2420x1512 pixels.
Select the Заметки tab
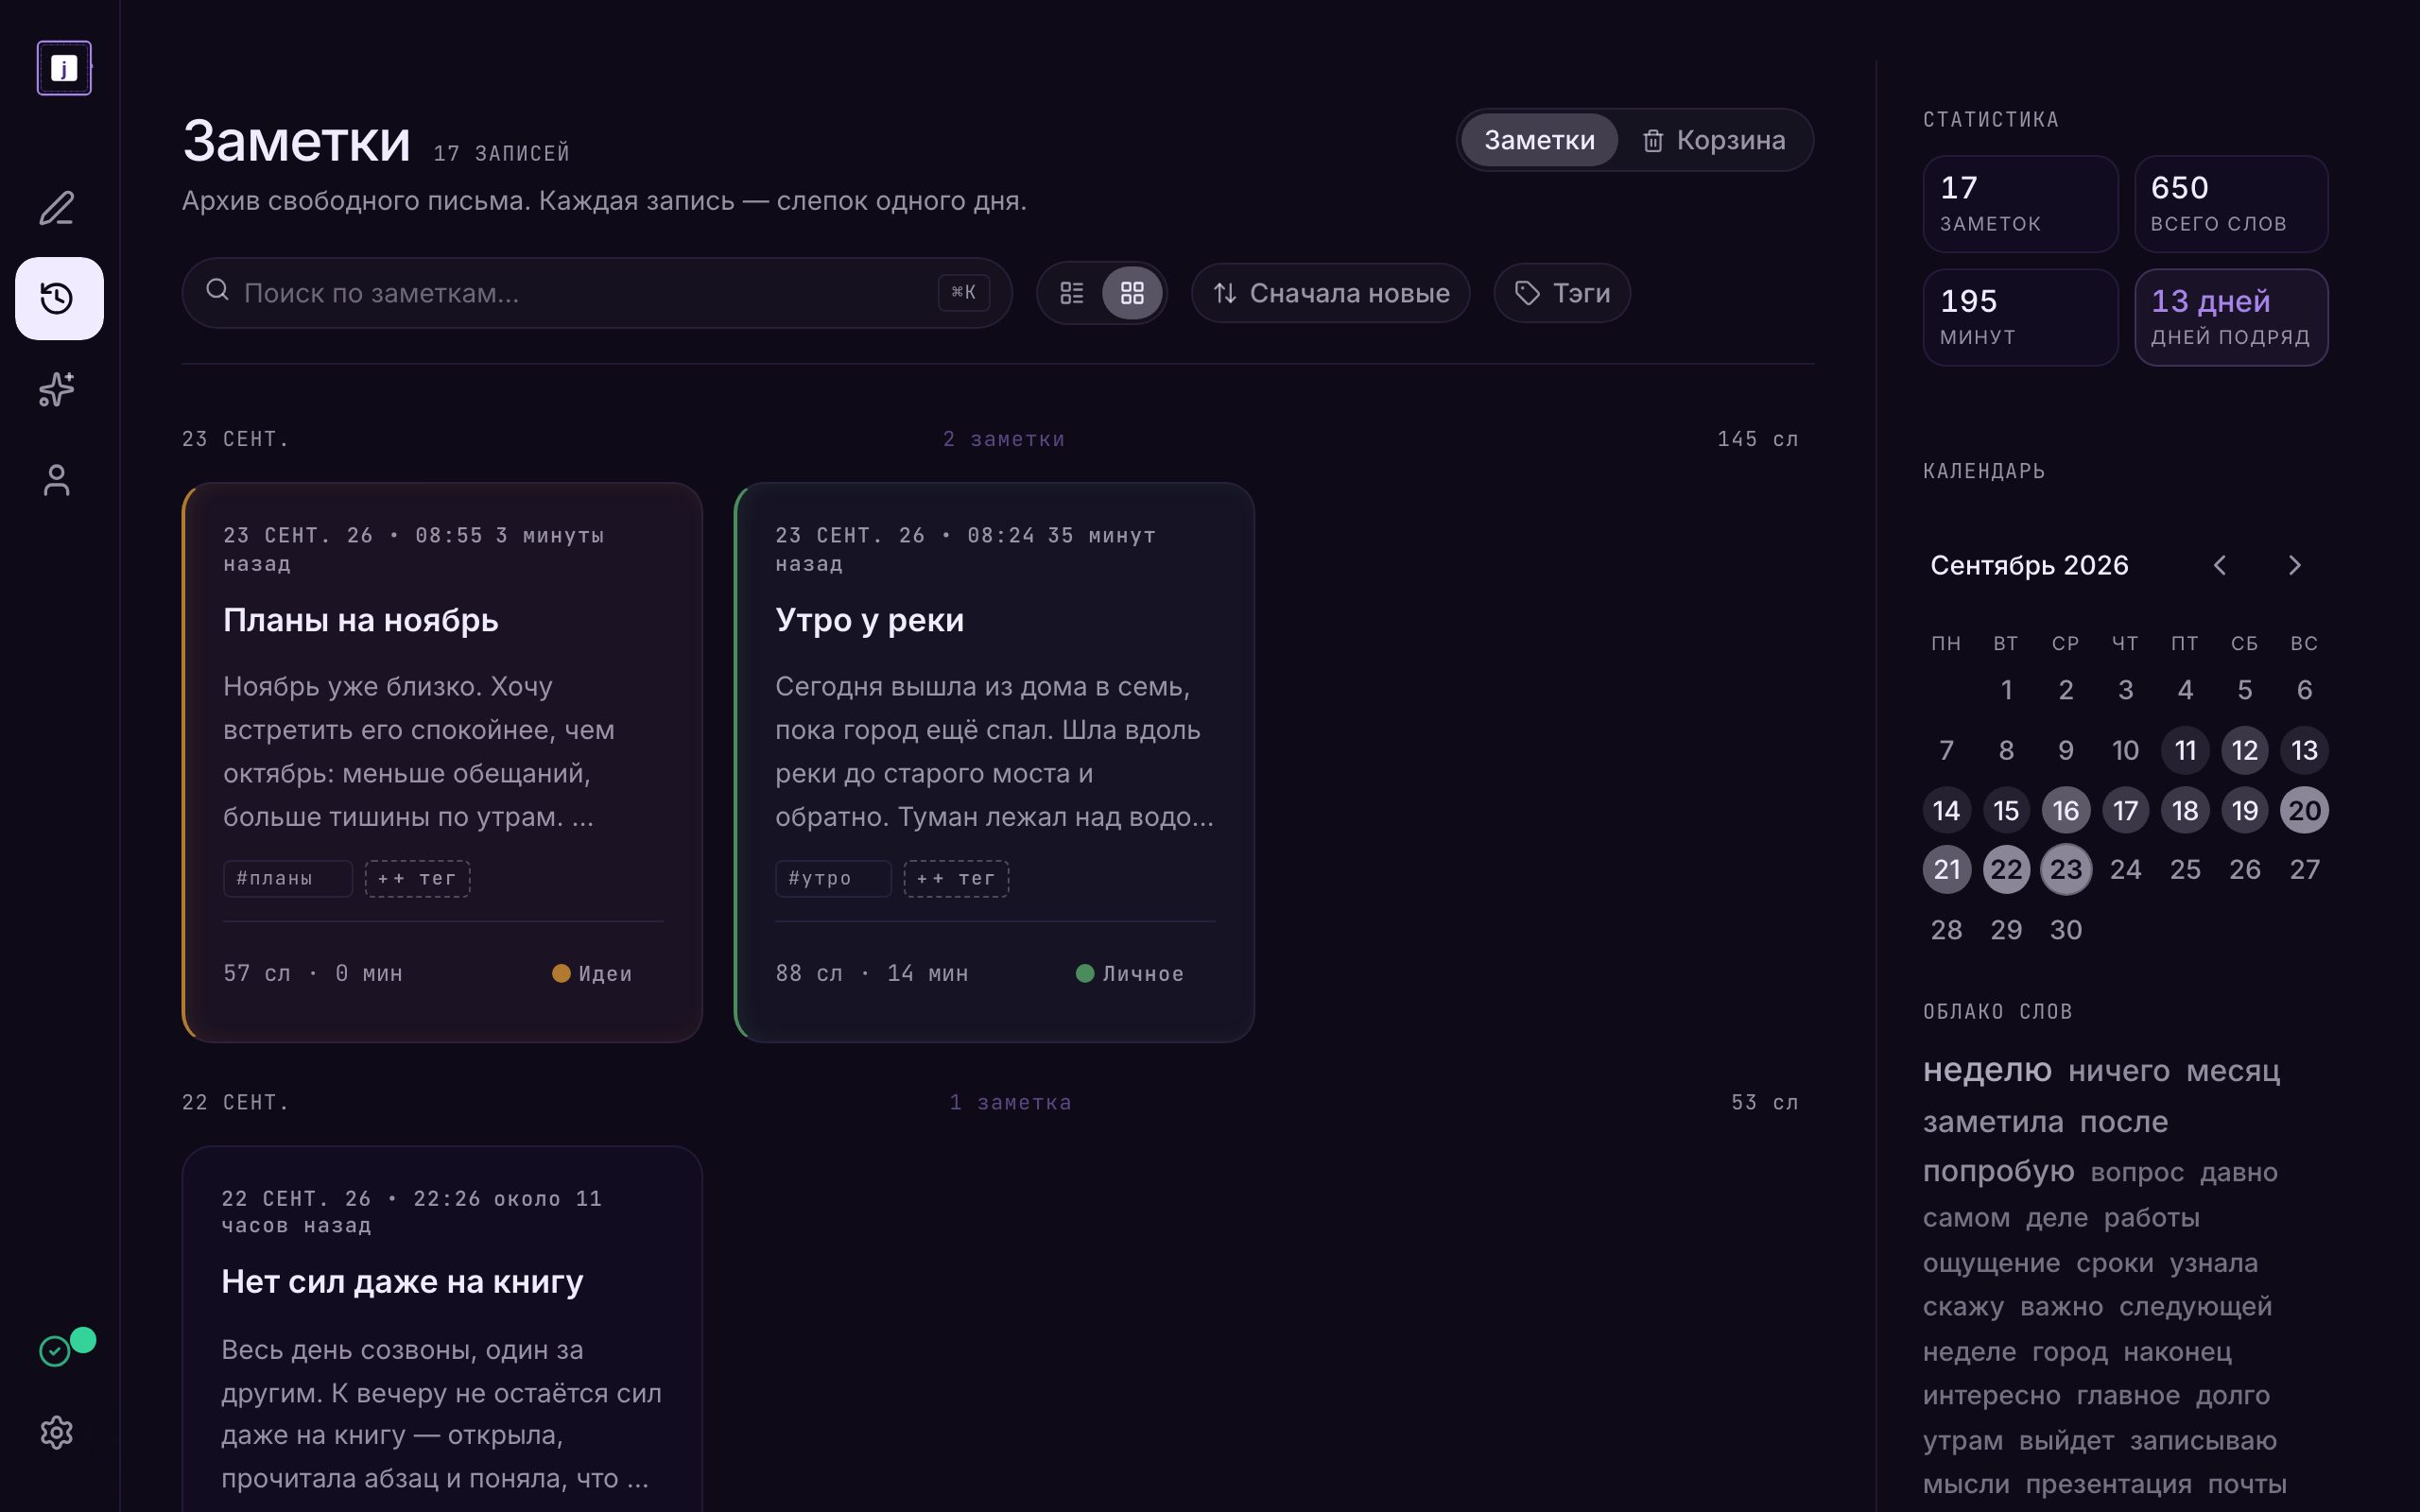tap(1539, 140)
